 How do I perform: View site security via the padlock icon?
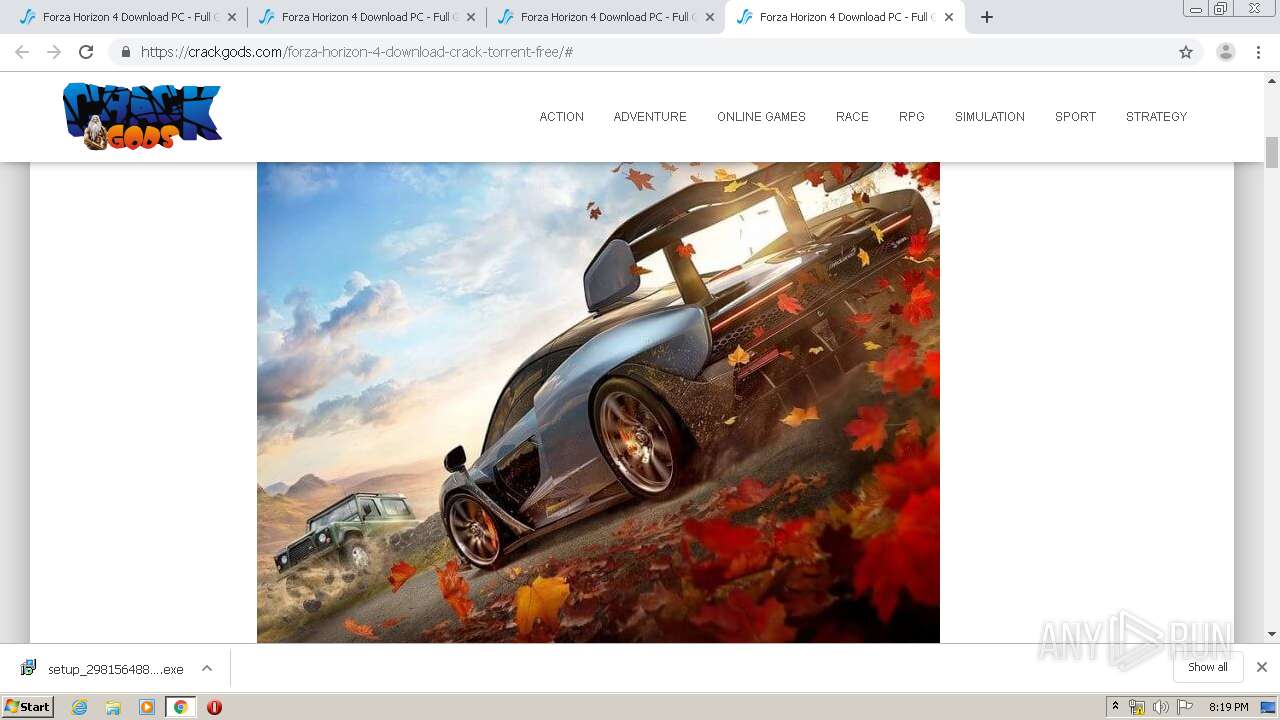(x=125, y=52)
